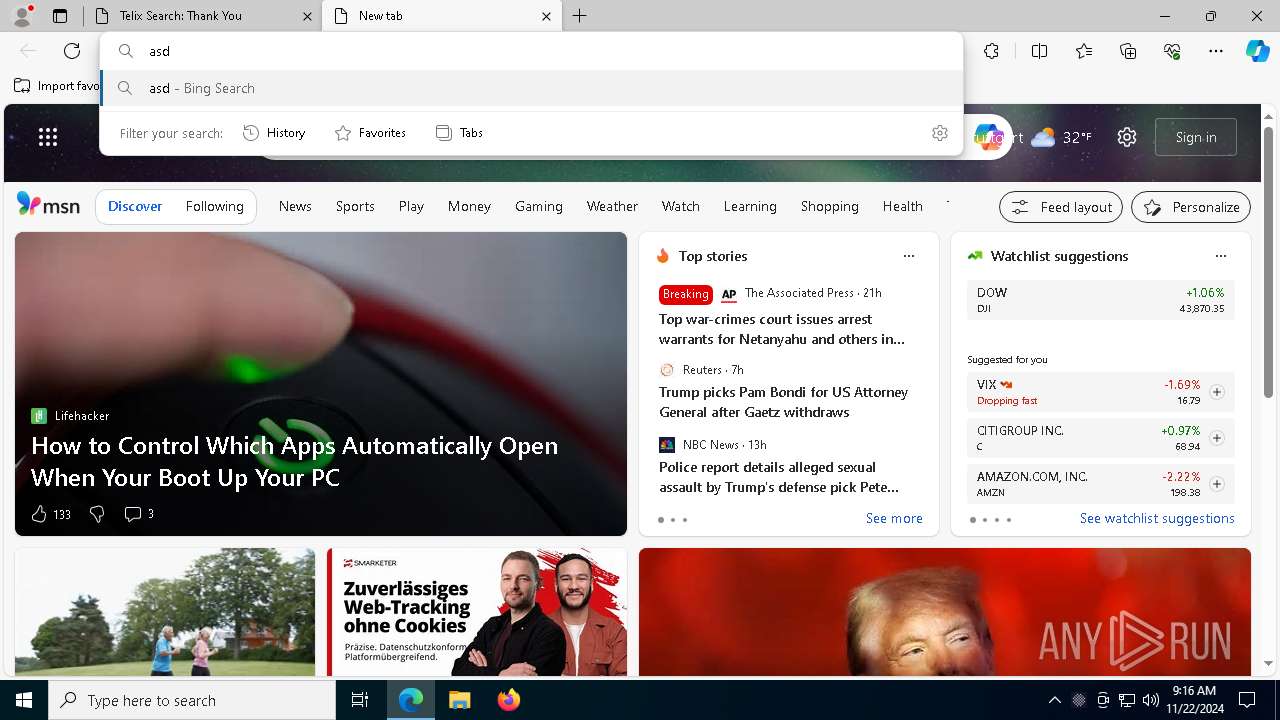This screenshot has height=720, width=1280.
Task: Toggle the split screen icon
Action: pyautogui.click(x=1039, y=51)
